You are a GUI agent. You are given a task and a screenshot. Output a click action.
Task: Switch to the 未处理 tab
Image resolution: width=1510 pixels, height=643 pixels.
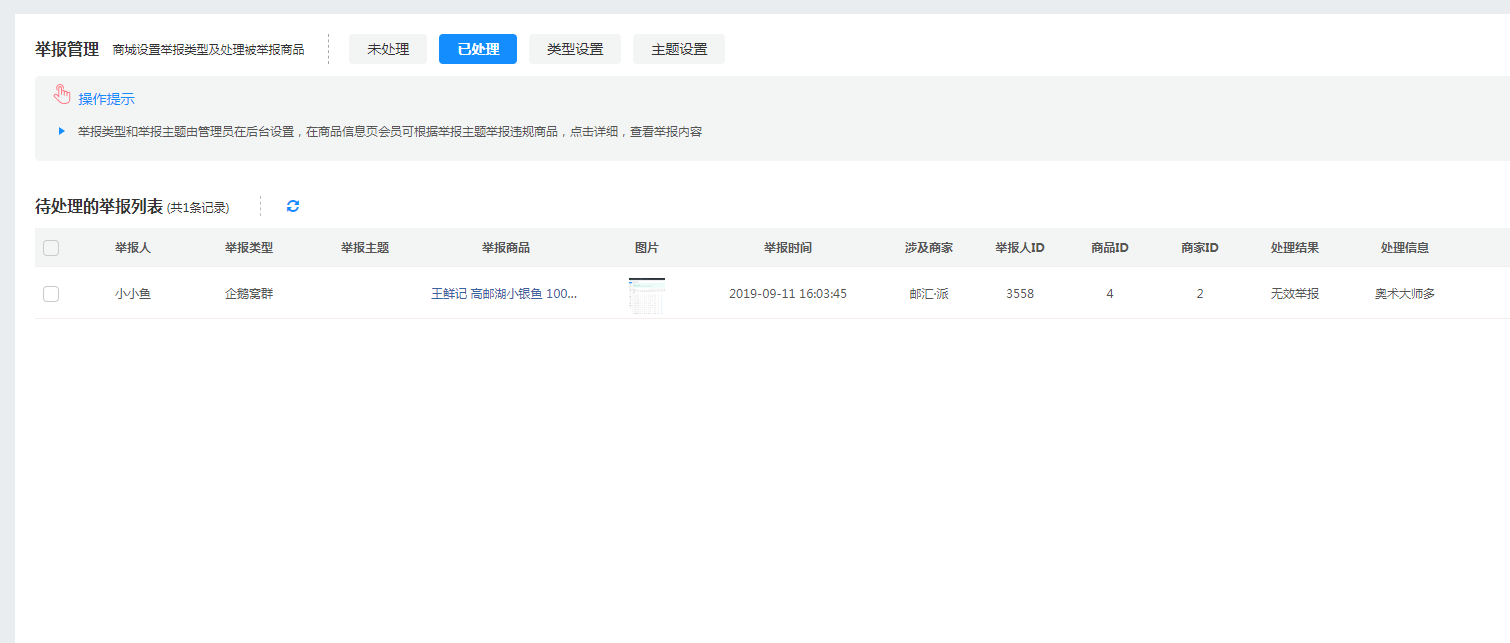[388, 49]
